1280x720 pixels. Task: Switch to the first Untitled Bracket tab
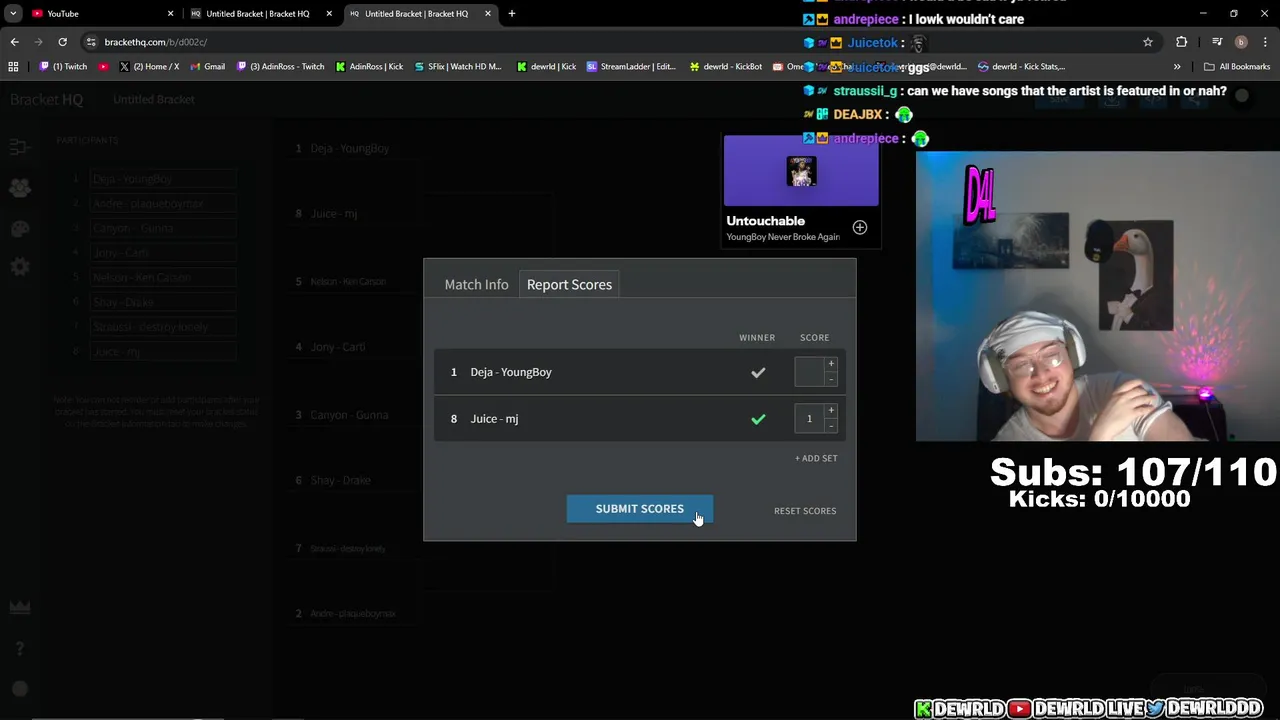pyautogui.click(x=257, y=14)
